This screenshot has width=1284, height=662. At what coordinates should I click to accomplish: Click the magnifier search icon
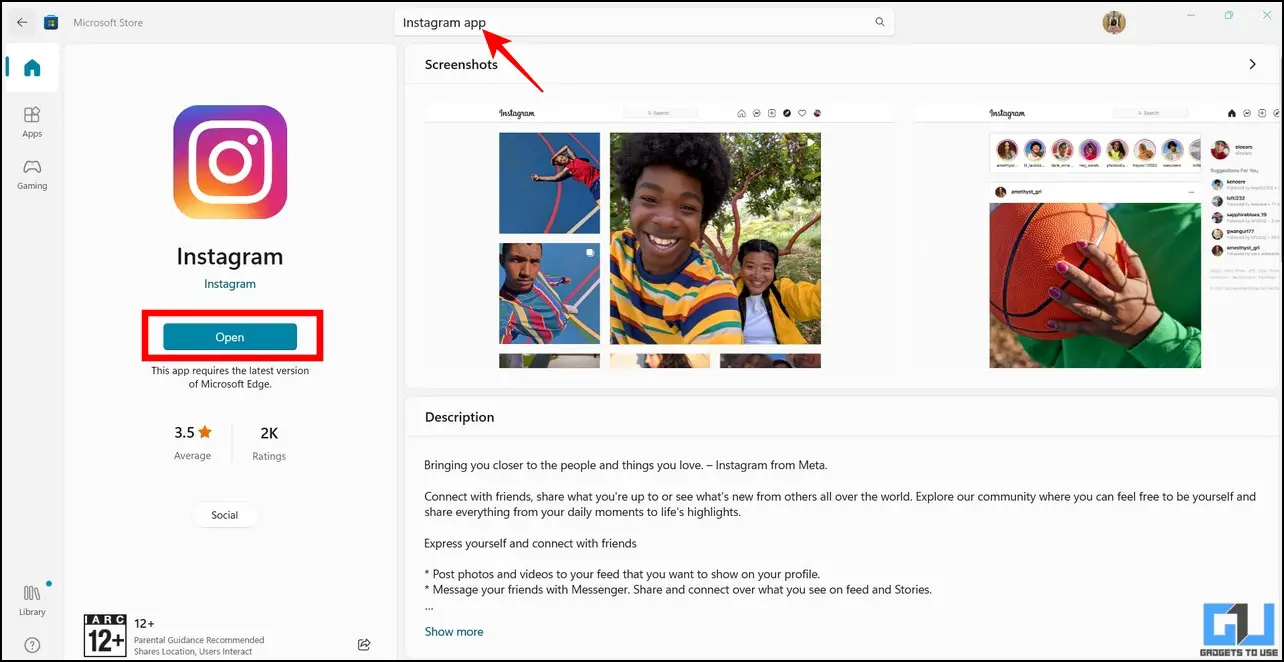pos(880,22)
